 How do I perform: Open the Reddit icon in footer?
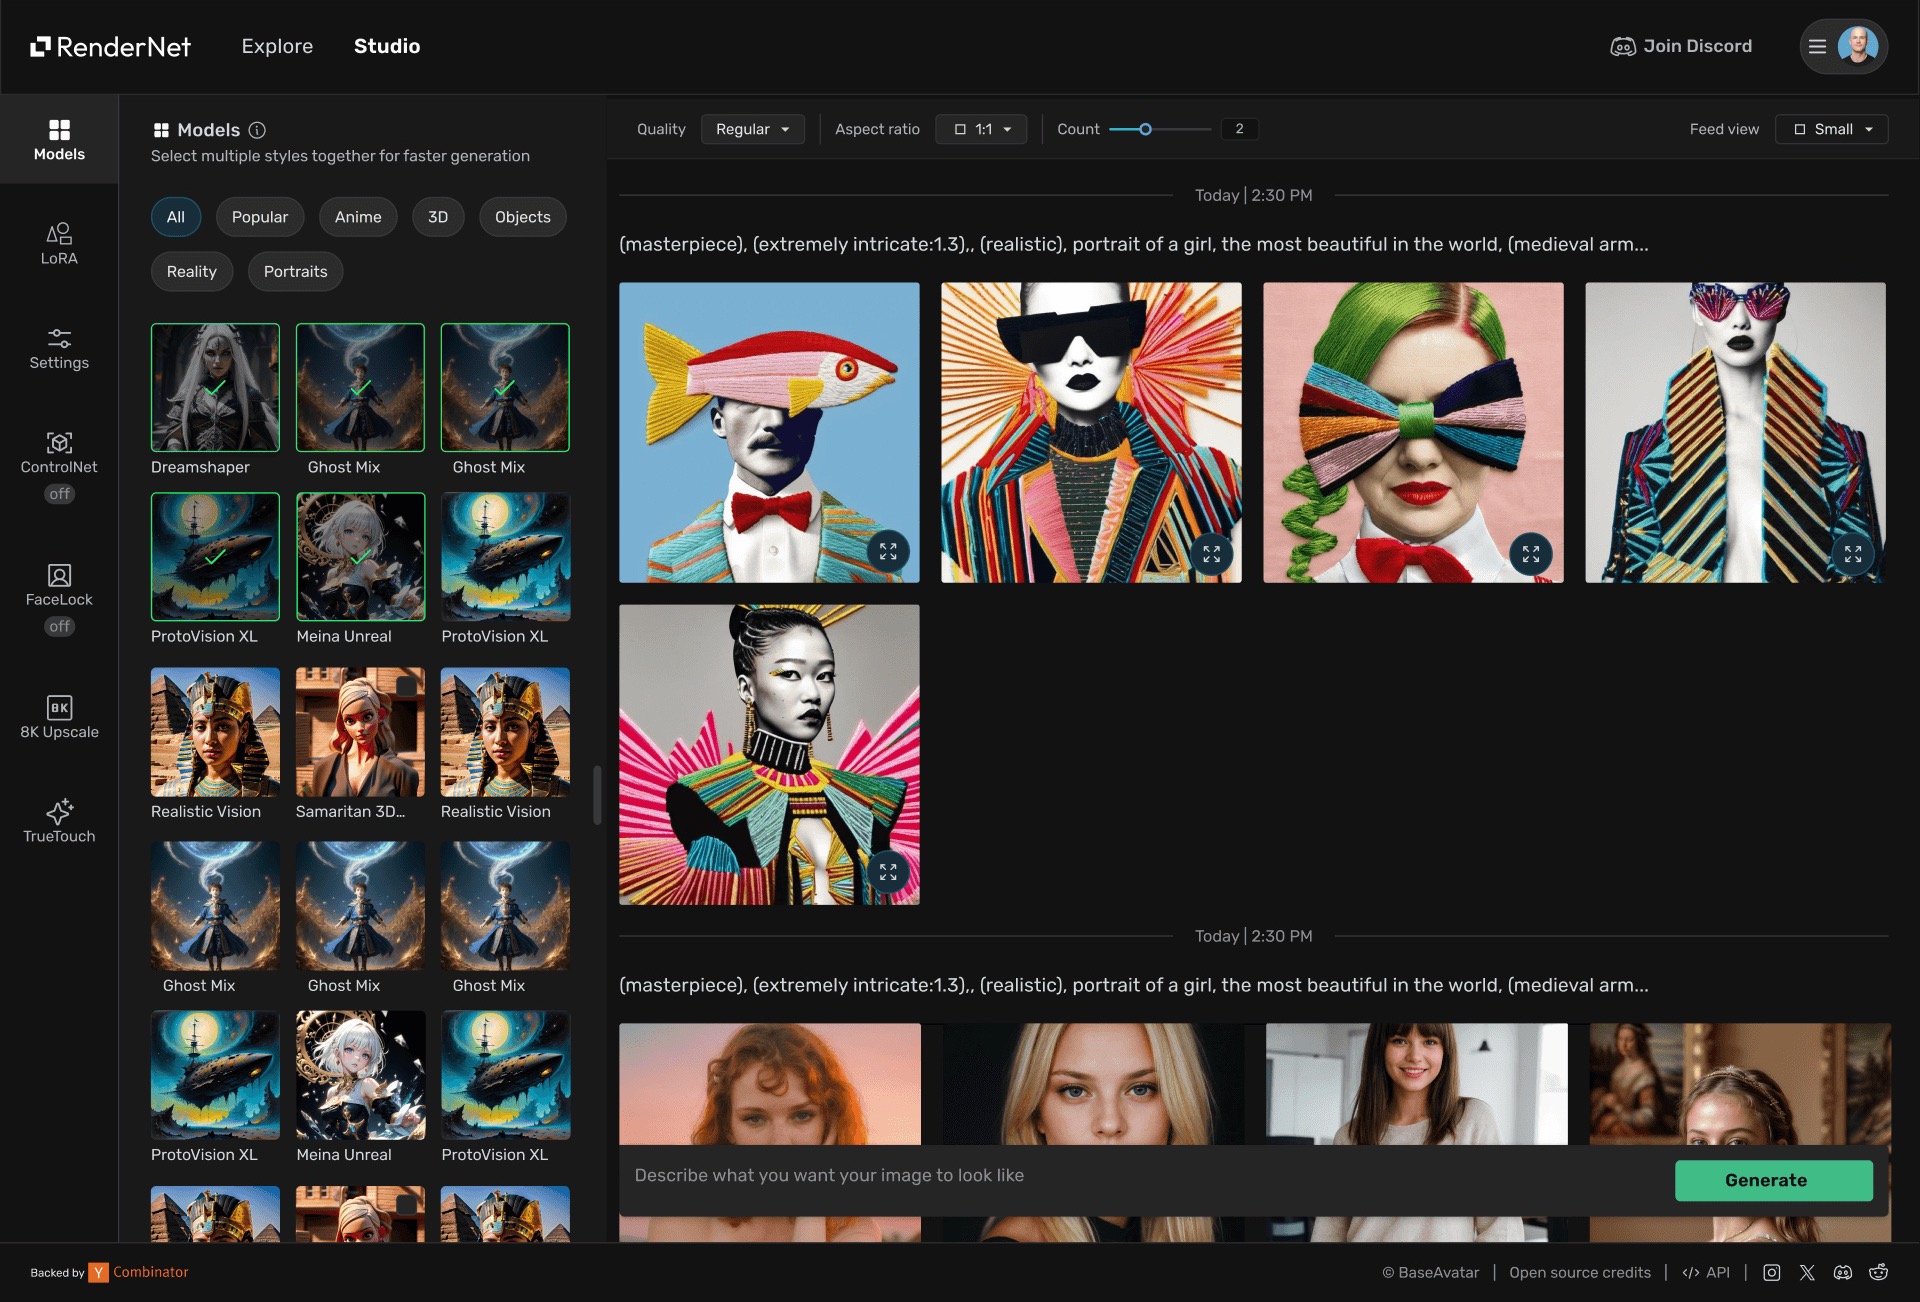[x=1879, y=1272]
